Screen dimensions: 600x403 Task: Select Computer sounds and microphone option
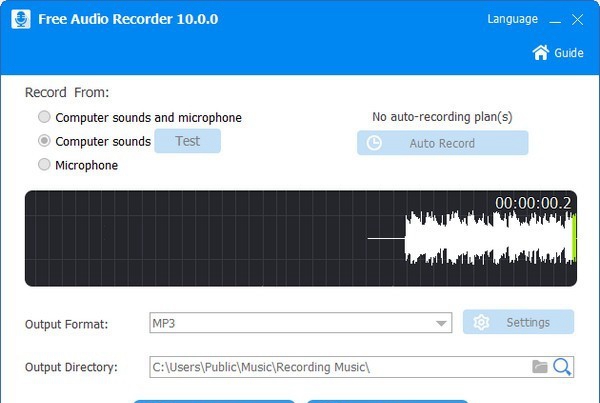click(44, 117)
